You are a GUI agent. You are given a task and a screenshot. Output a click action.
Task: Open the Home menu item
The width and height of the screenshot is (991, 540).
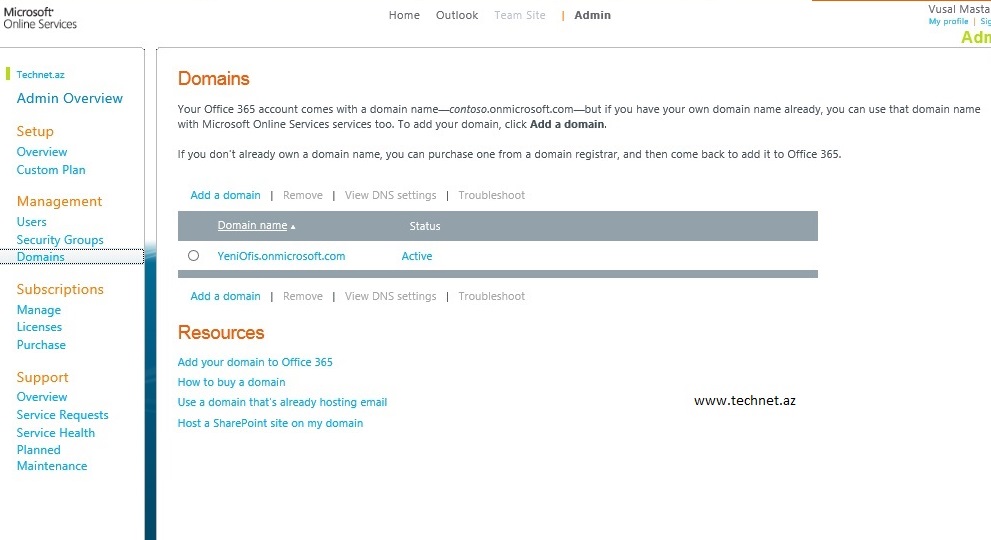click(404, 15)
